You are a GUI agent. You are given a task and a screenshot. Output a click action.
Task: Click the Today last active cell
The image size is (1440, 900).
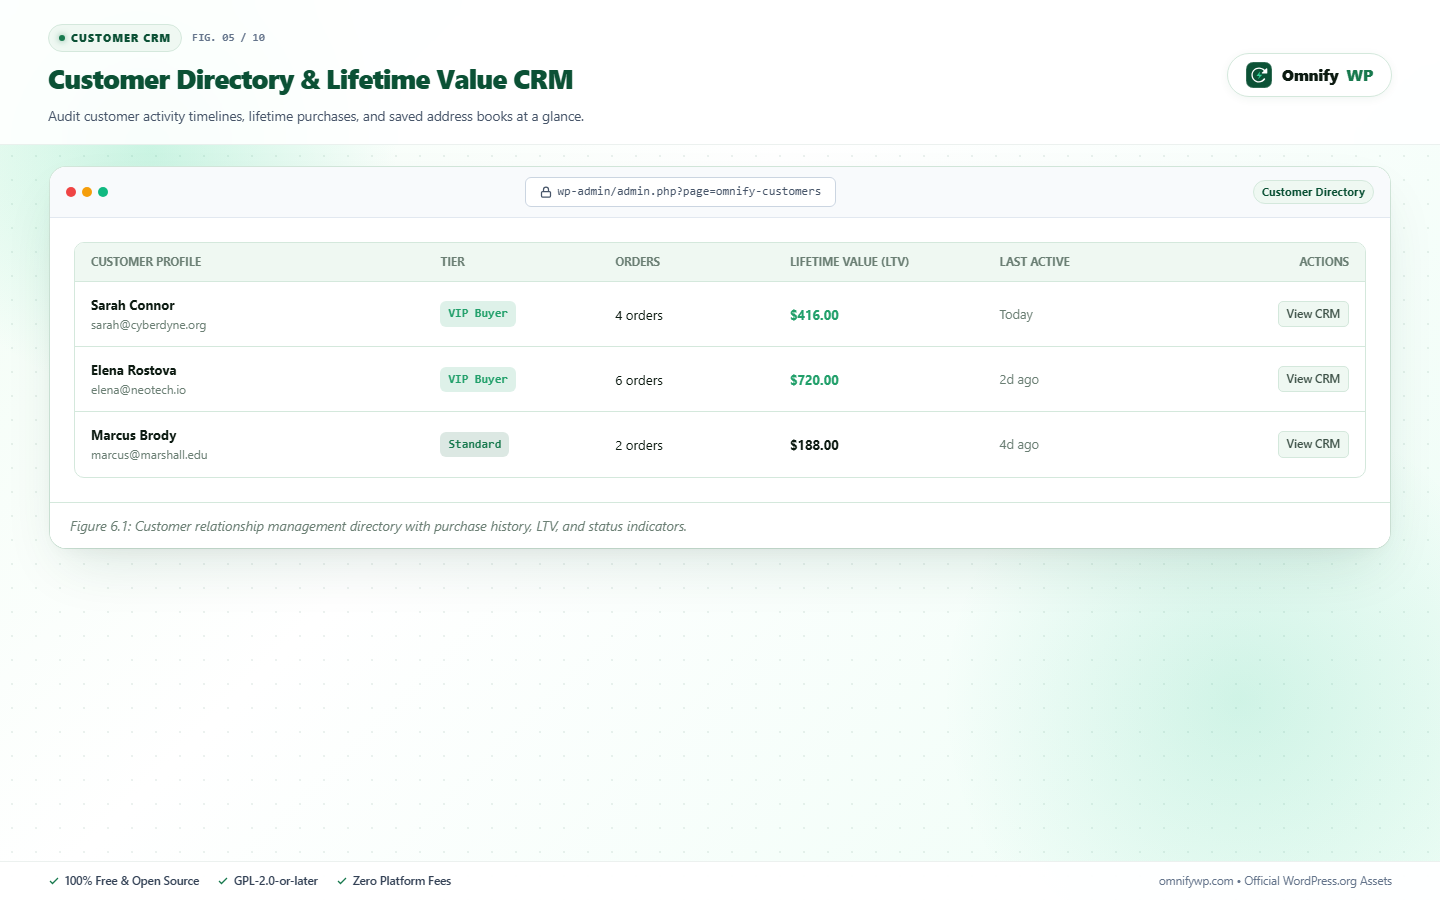click(1016, 314)
